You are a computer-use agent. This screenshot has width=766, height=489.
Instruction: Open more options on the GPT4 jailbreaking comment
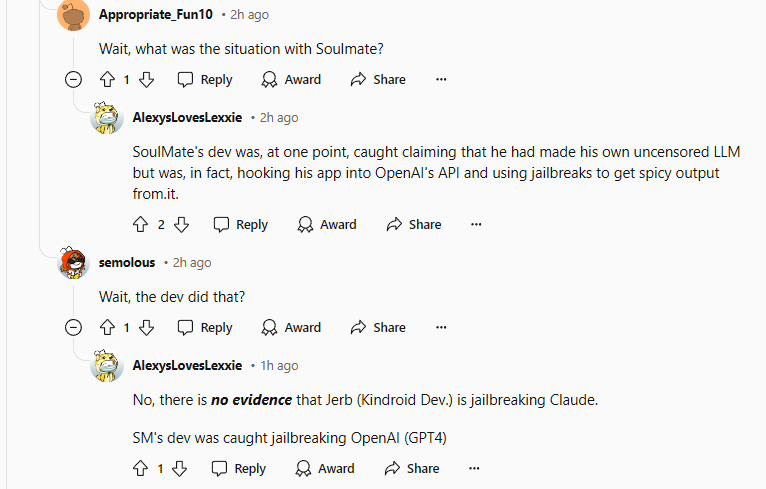(474, 468)
